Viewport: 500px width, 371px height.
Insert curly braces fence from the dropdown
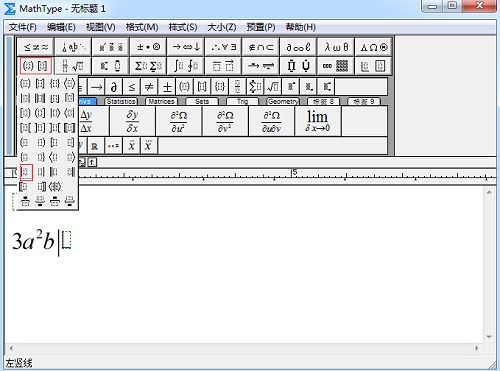[55, 83]
